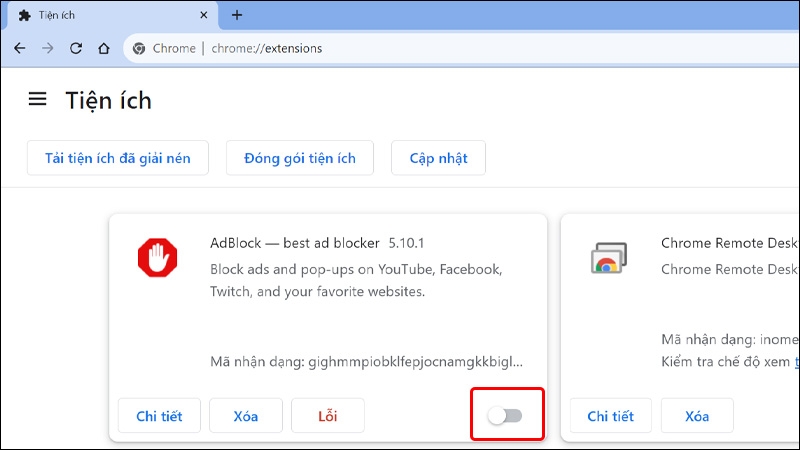800x450 pixels.
Task: Toggle the AdBlock extension switch
Action: (505, 416)
